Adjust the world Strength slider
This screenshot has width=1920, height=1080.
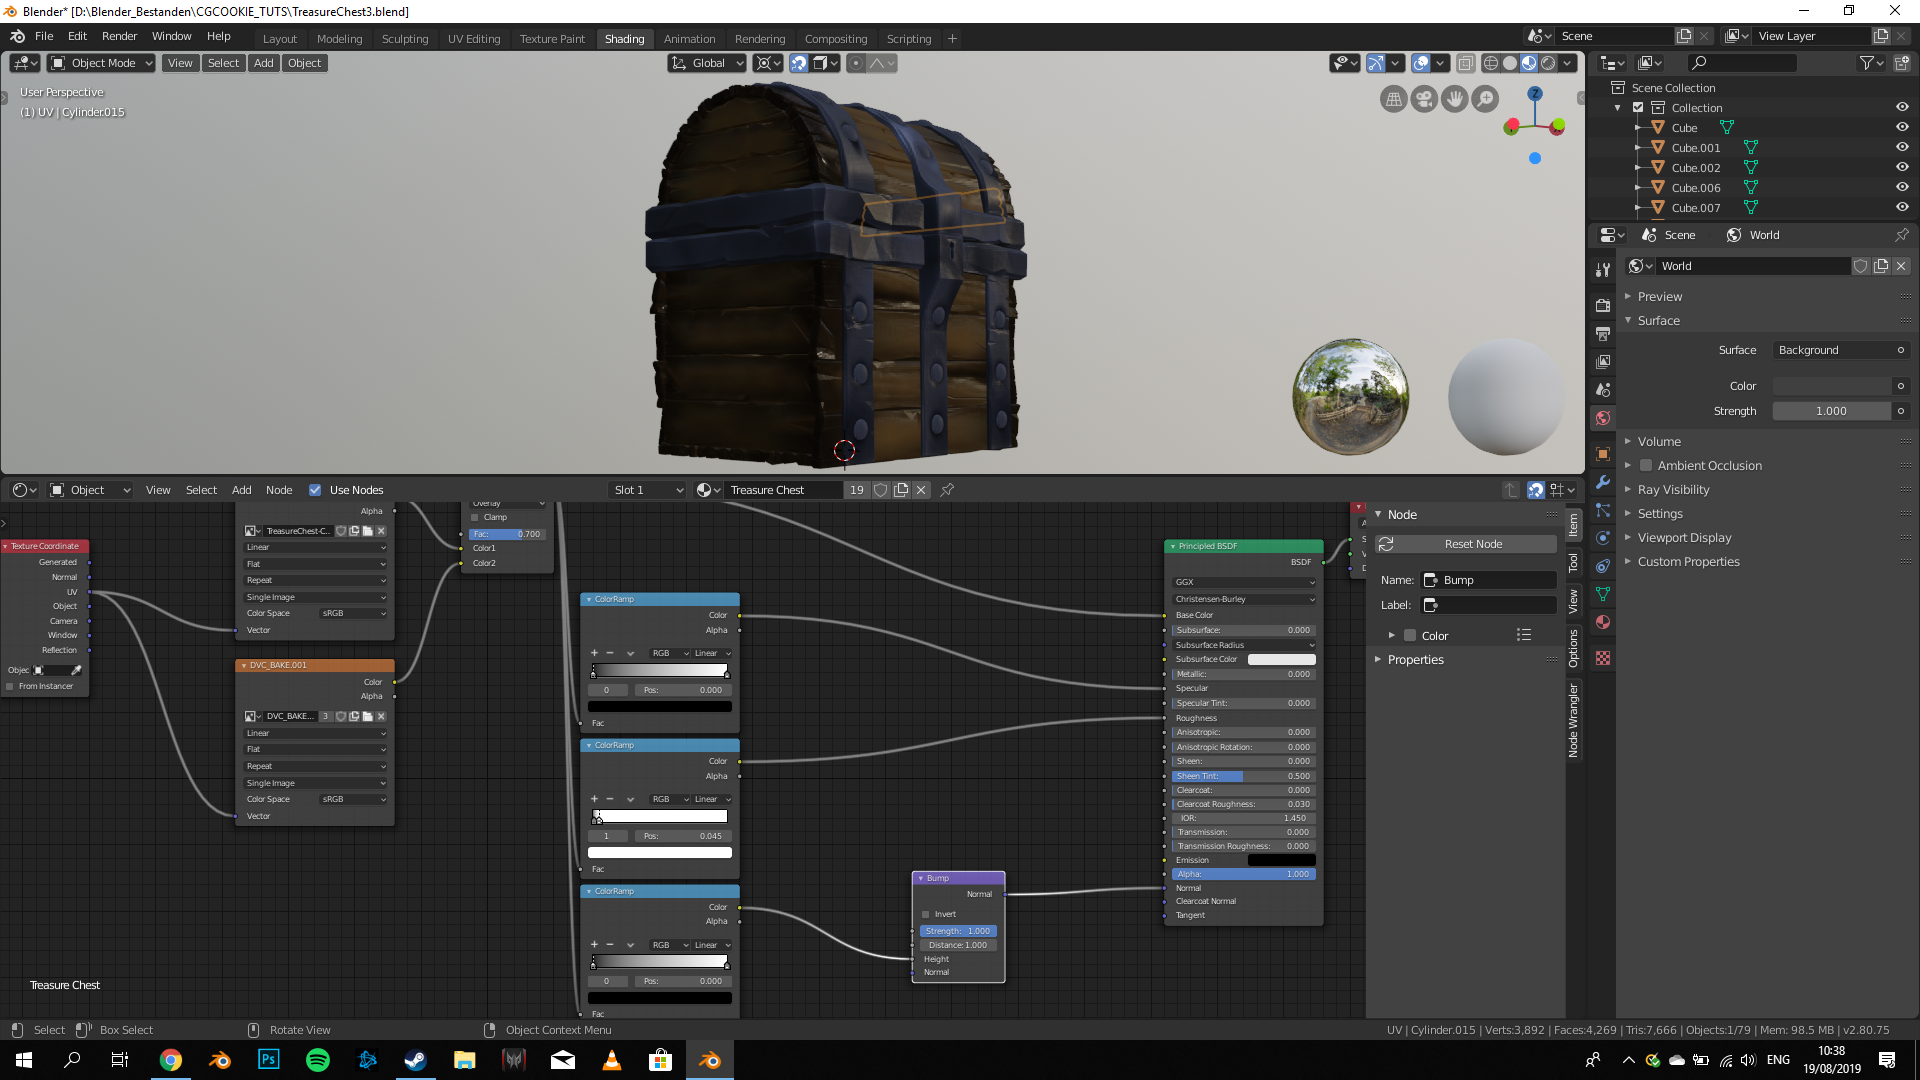[1831, 411]
